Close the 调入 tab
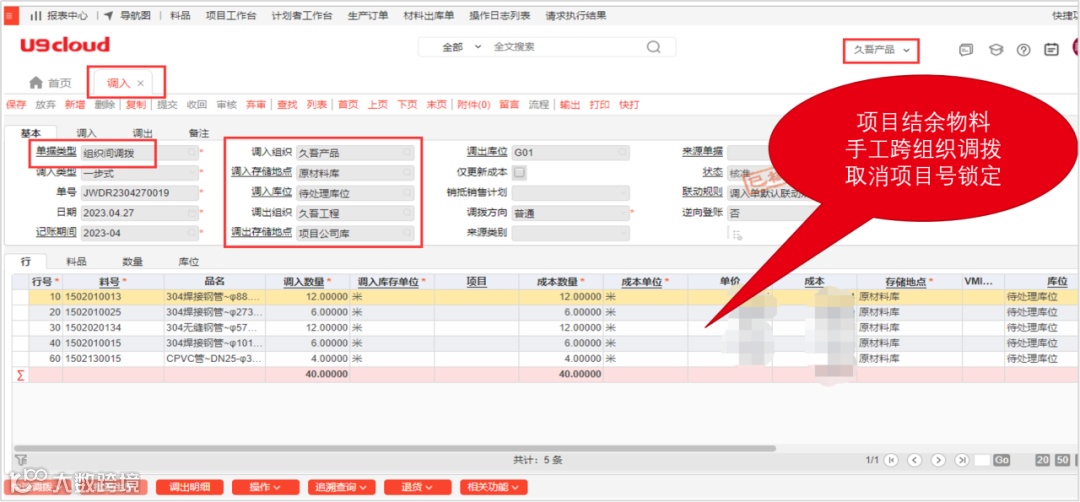The width and height of the screenshot is (1080, 502). click(141, 83)
